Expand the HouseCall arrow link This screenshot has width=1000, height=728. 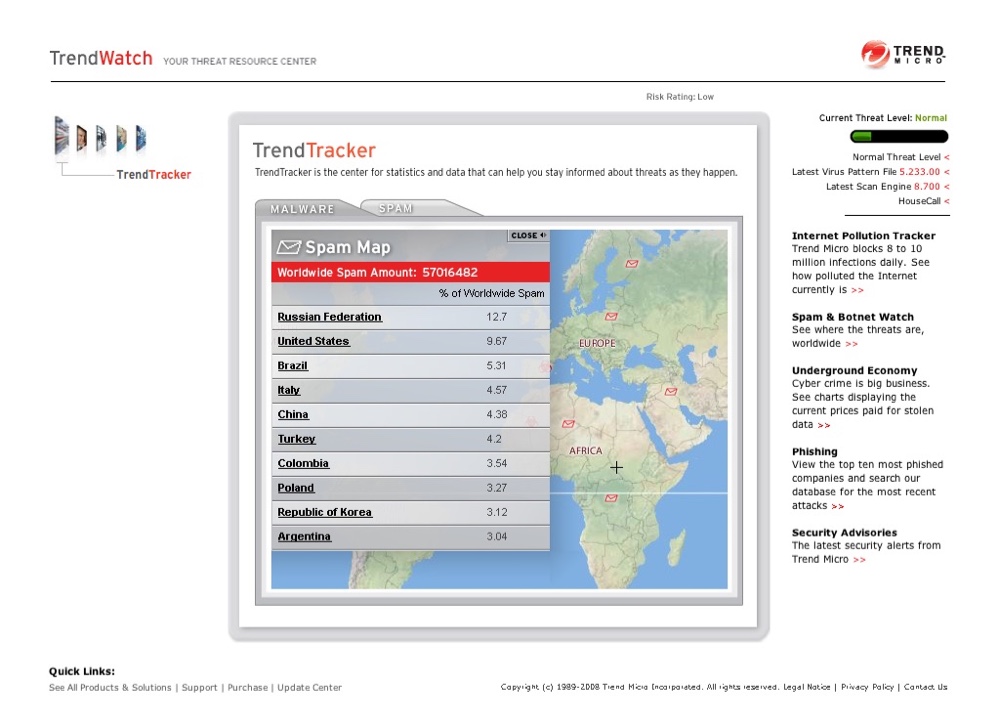point(946,201)
